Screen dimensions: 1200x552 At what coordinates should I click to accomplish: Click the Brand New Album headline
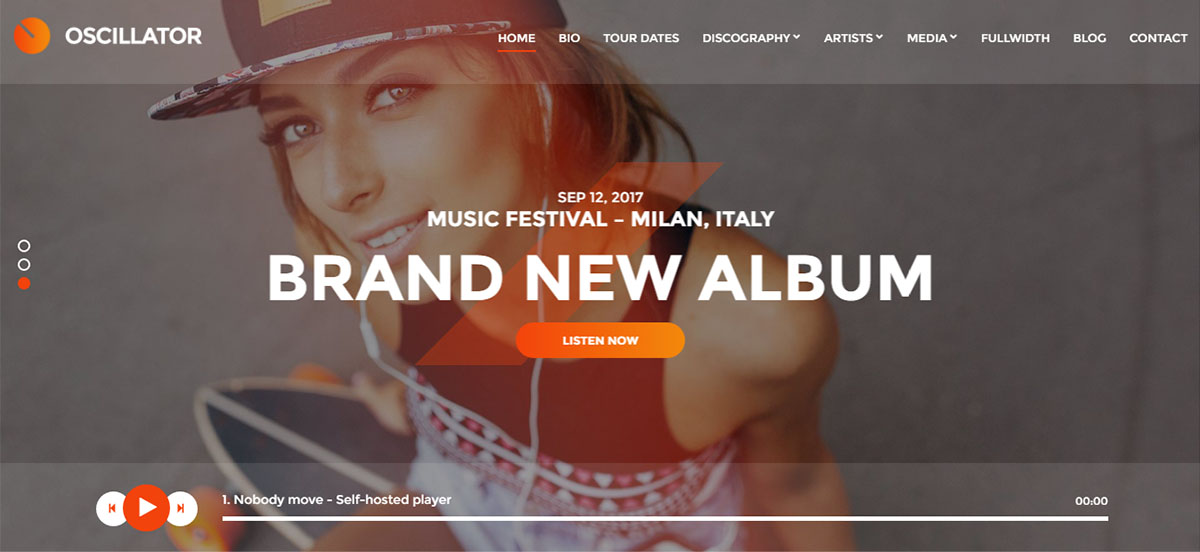point(600,278)
